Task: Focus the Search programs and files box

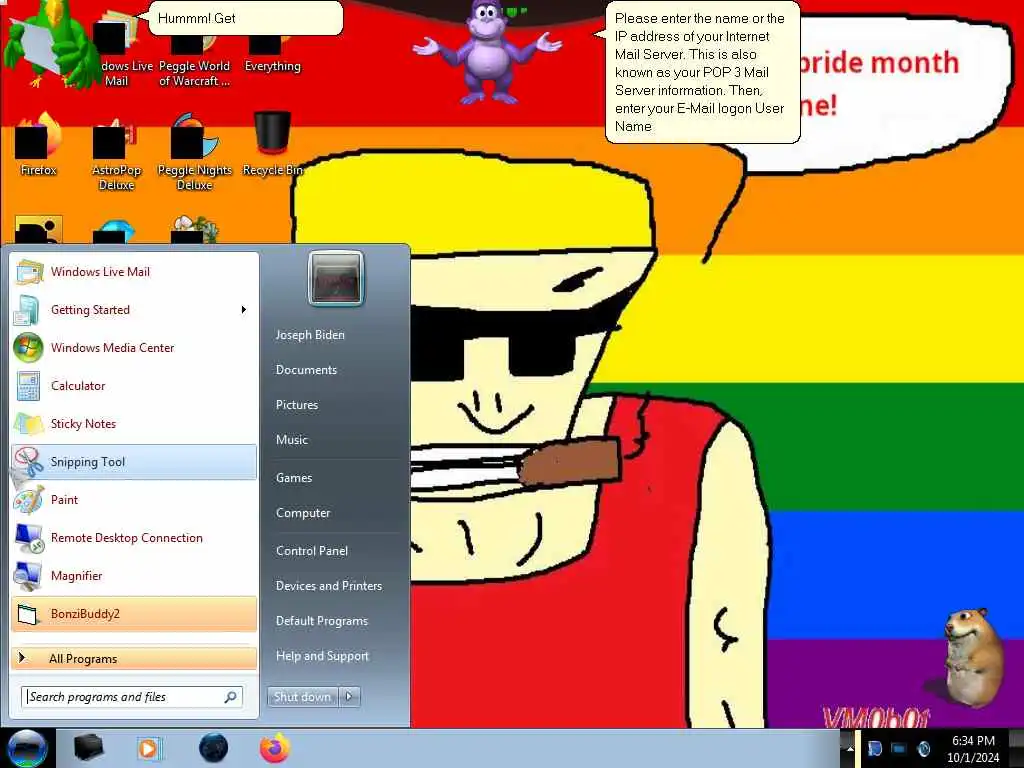Action: (132, 697)
